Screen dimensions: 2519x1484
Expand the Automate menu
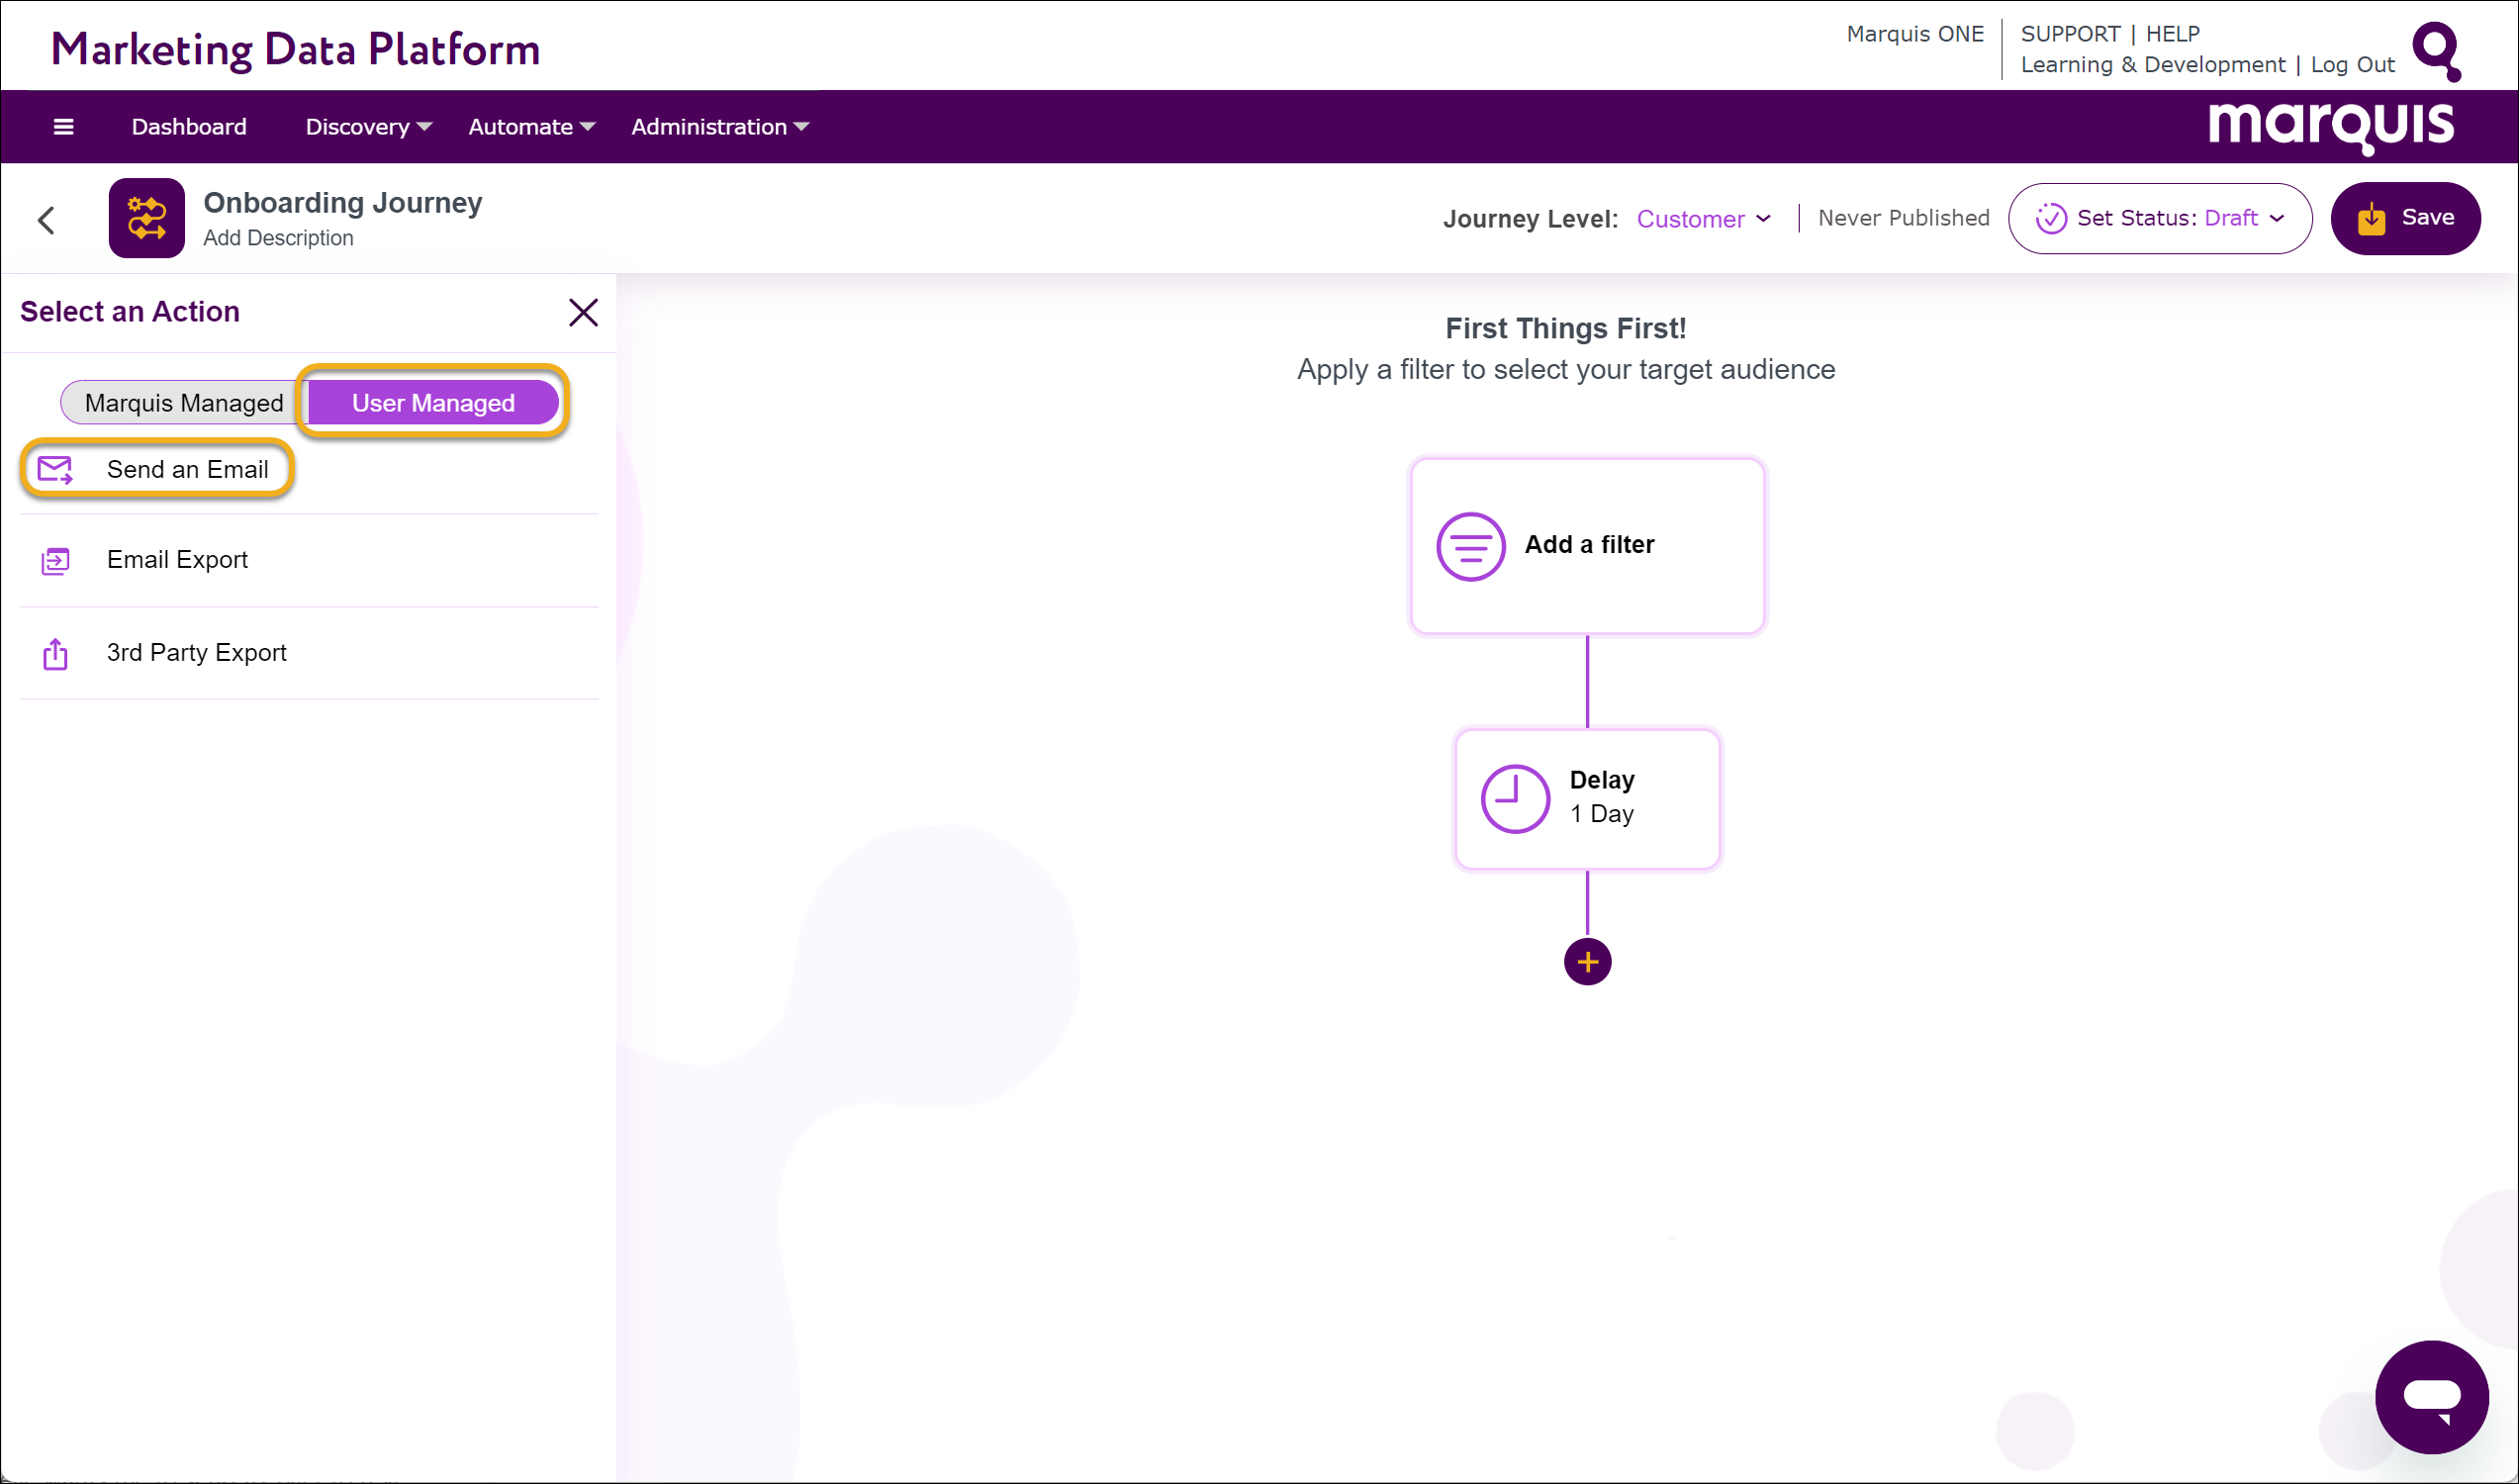click(x=531, y=127)
